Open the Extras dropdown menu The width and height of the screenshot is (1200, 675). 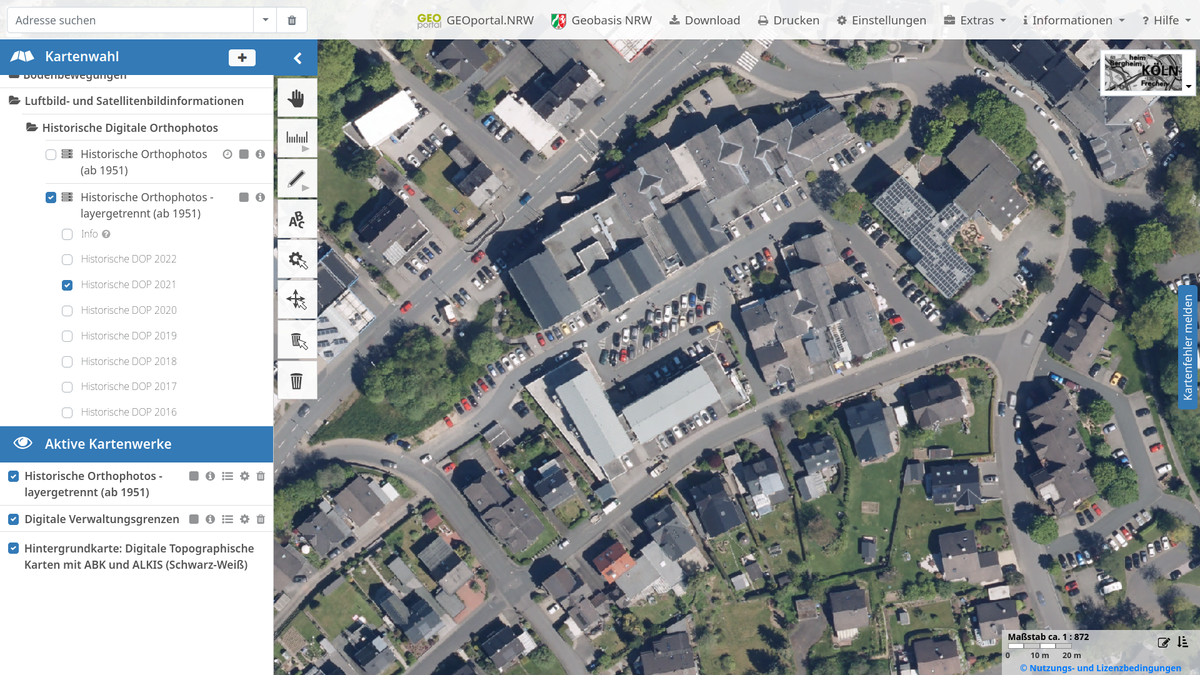[976, 20]
